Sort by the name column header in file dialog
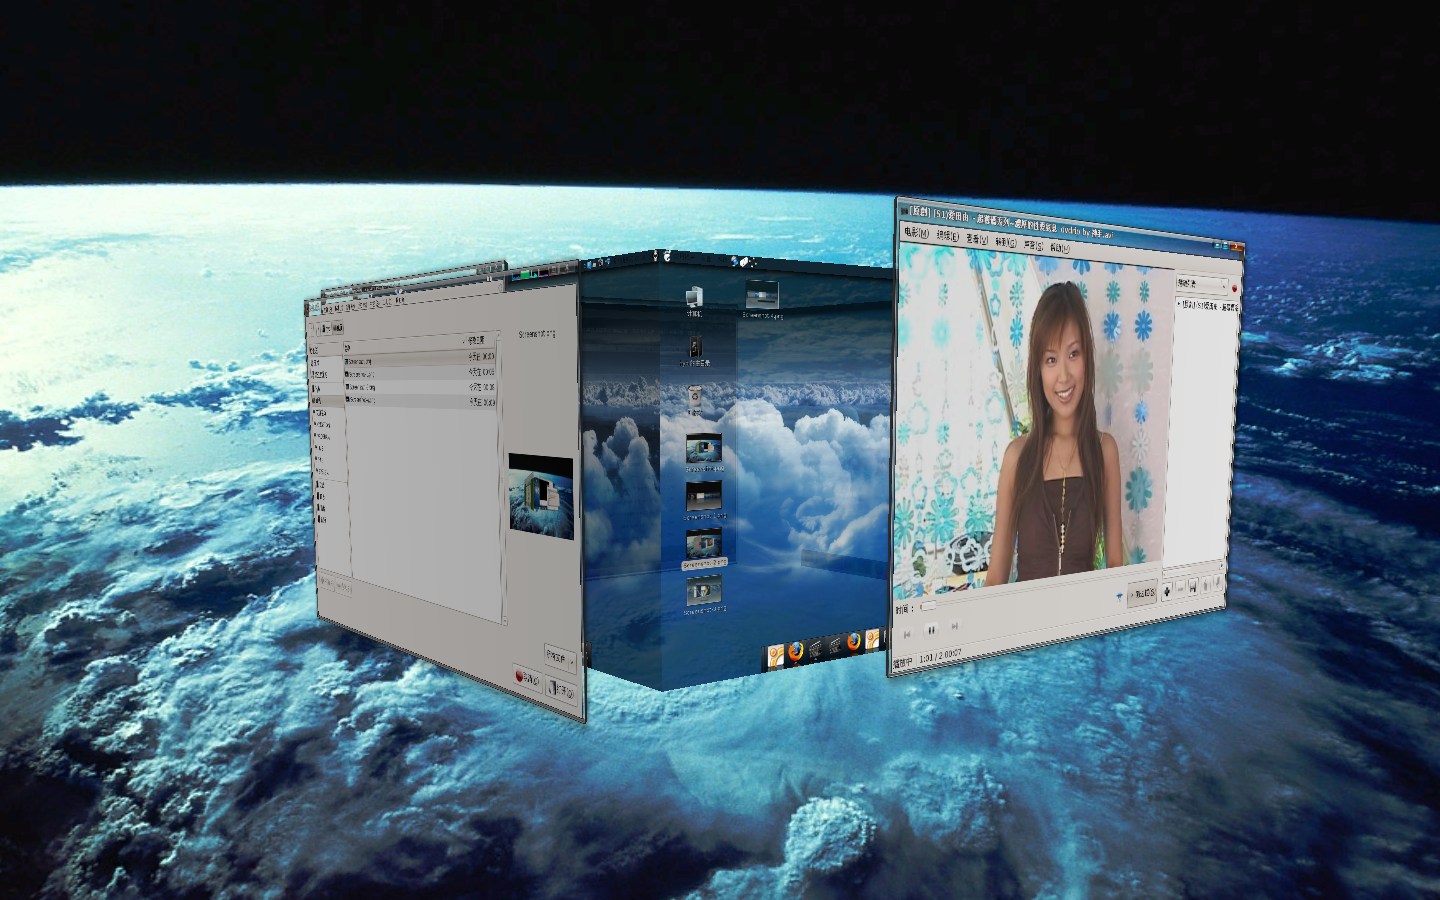Image resolution: width=1440 pixels, height=900 pixels. point(400,346)
